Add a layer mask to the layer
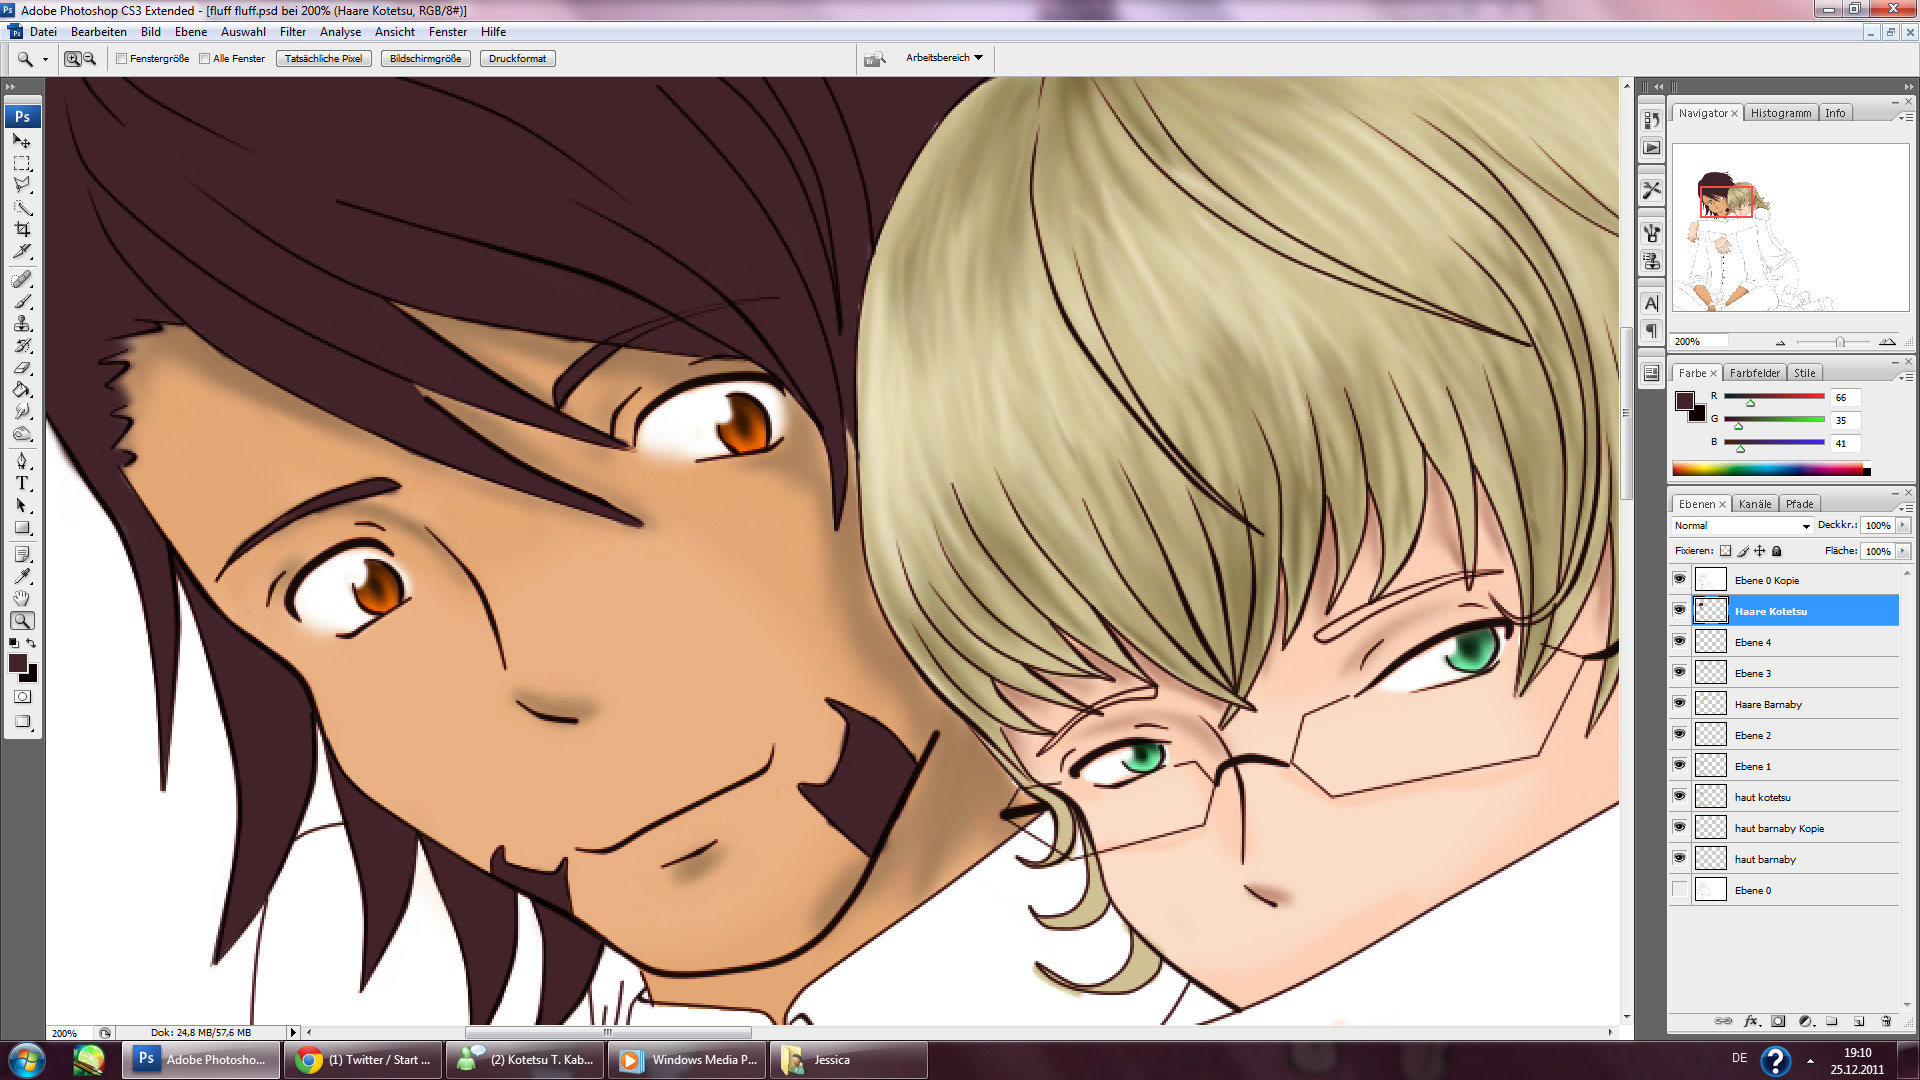Image resolution: width=1920 pixels, height=1080 pixels. tap(1778, 1021)
